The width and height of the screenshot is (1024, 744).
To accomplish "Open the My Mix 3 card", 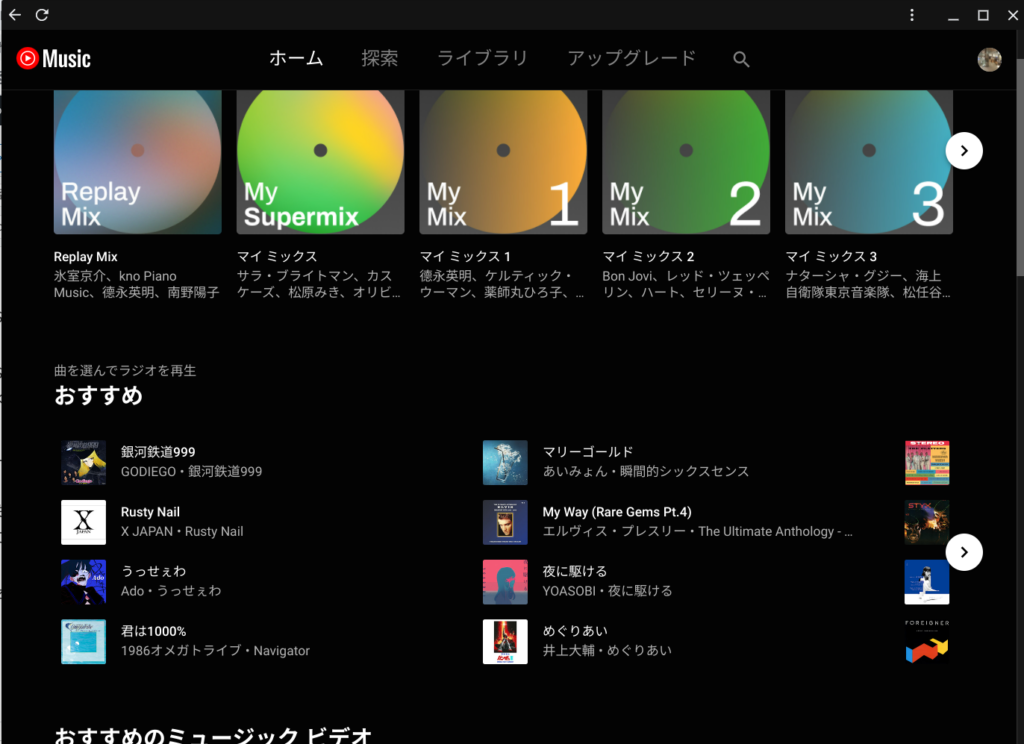I will point(869,162).
